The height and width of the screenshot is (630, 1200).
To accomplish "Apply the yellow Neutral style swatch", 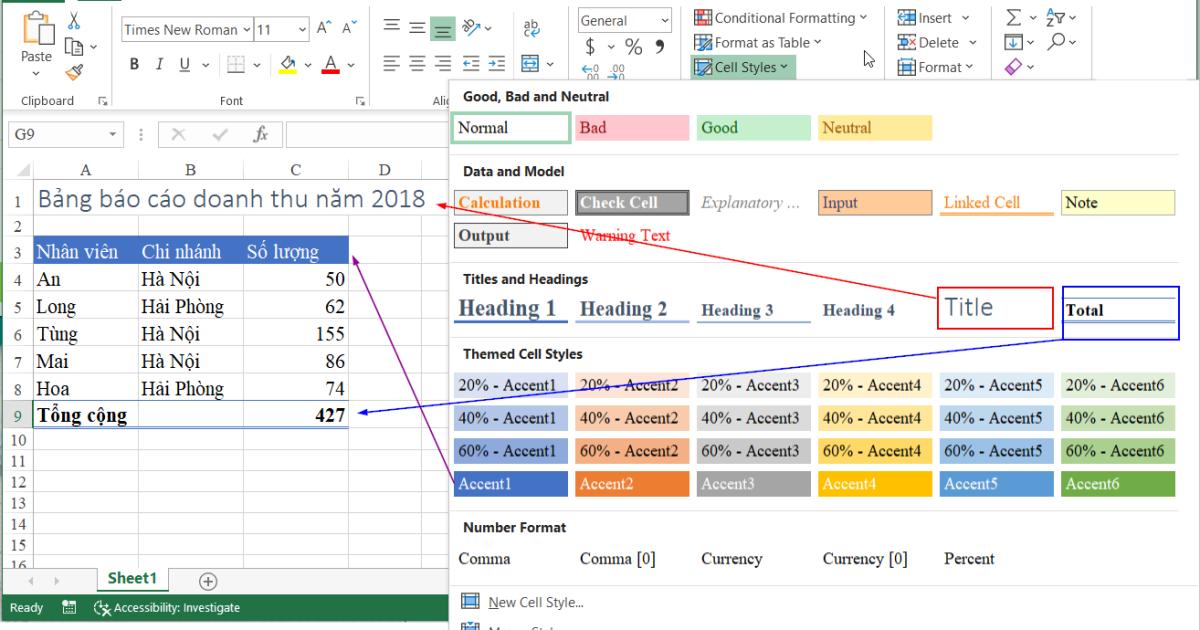I will [873, 127].
